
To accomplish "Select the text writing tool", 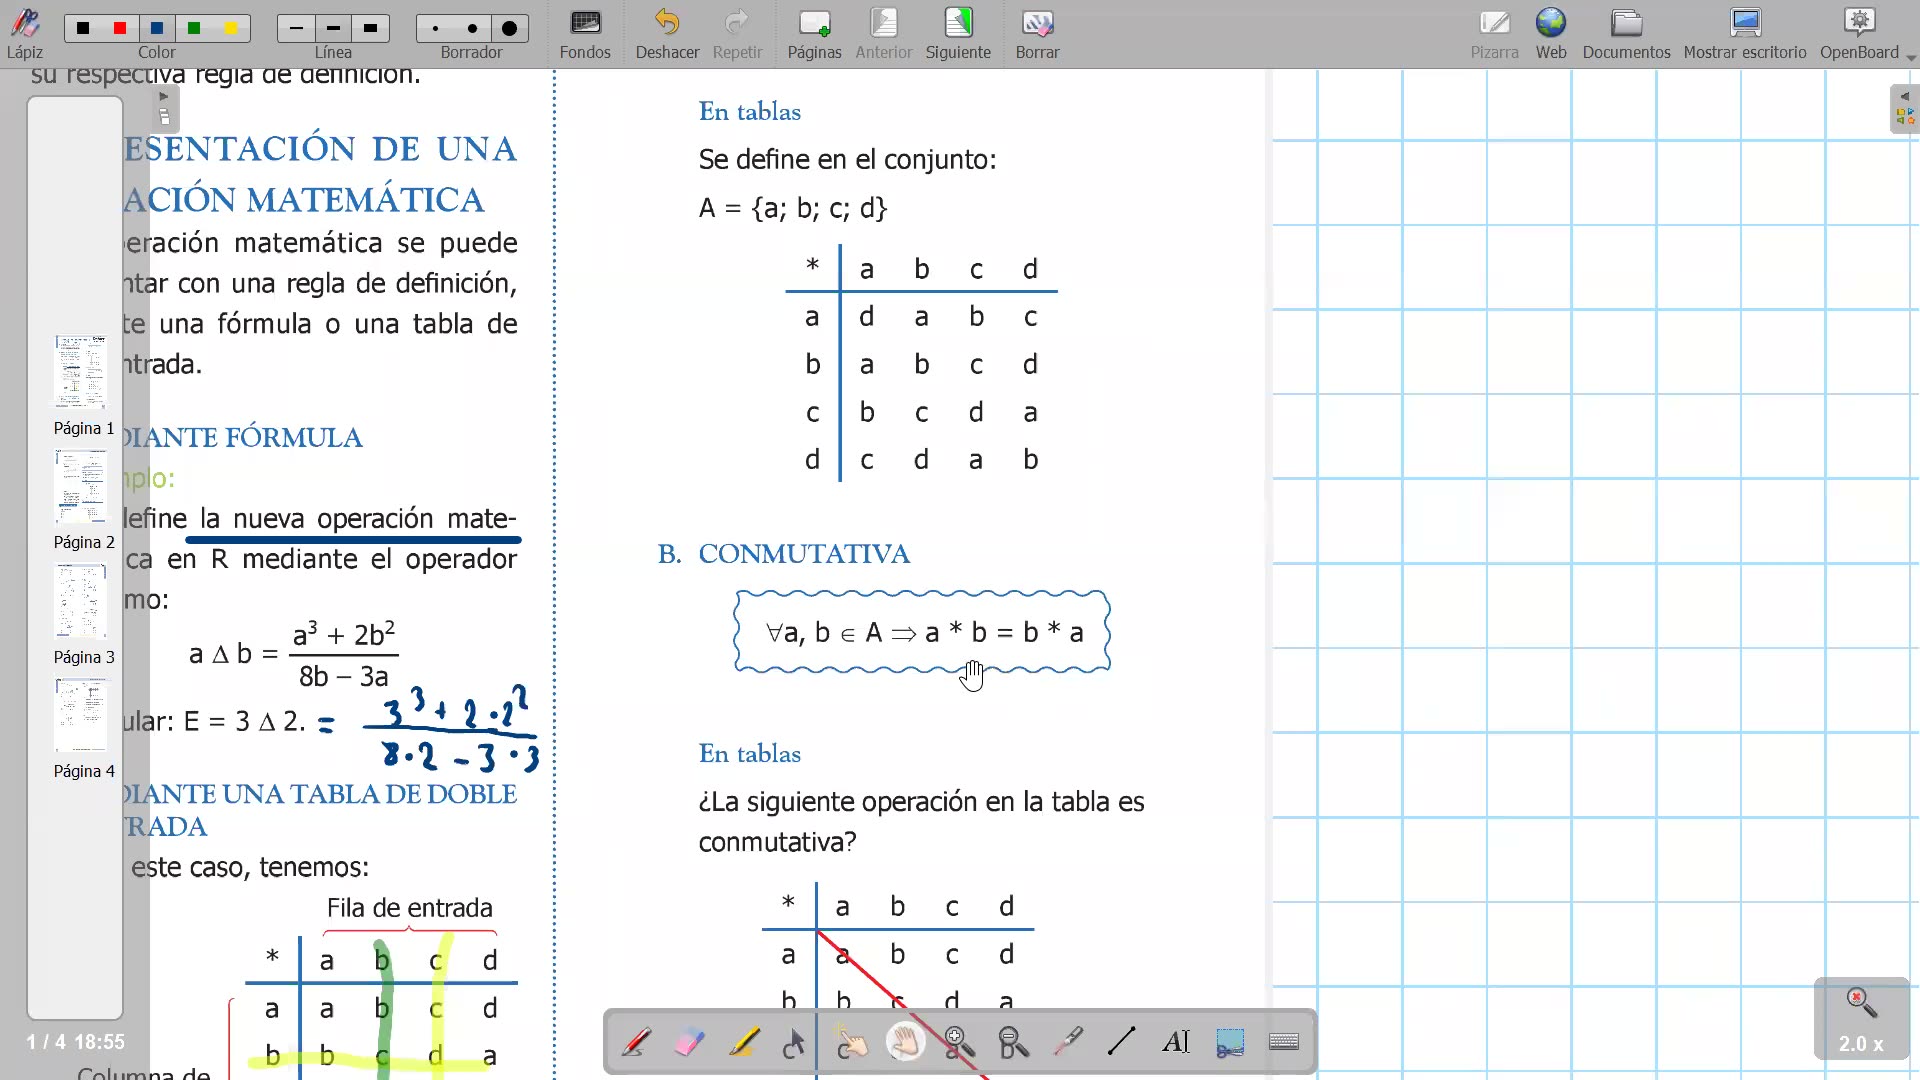I will 1176,1043.
